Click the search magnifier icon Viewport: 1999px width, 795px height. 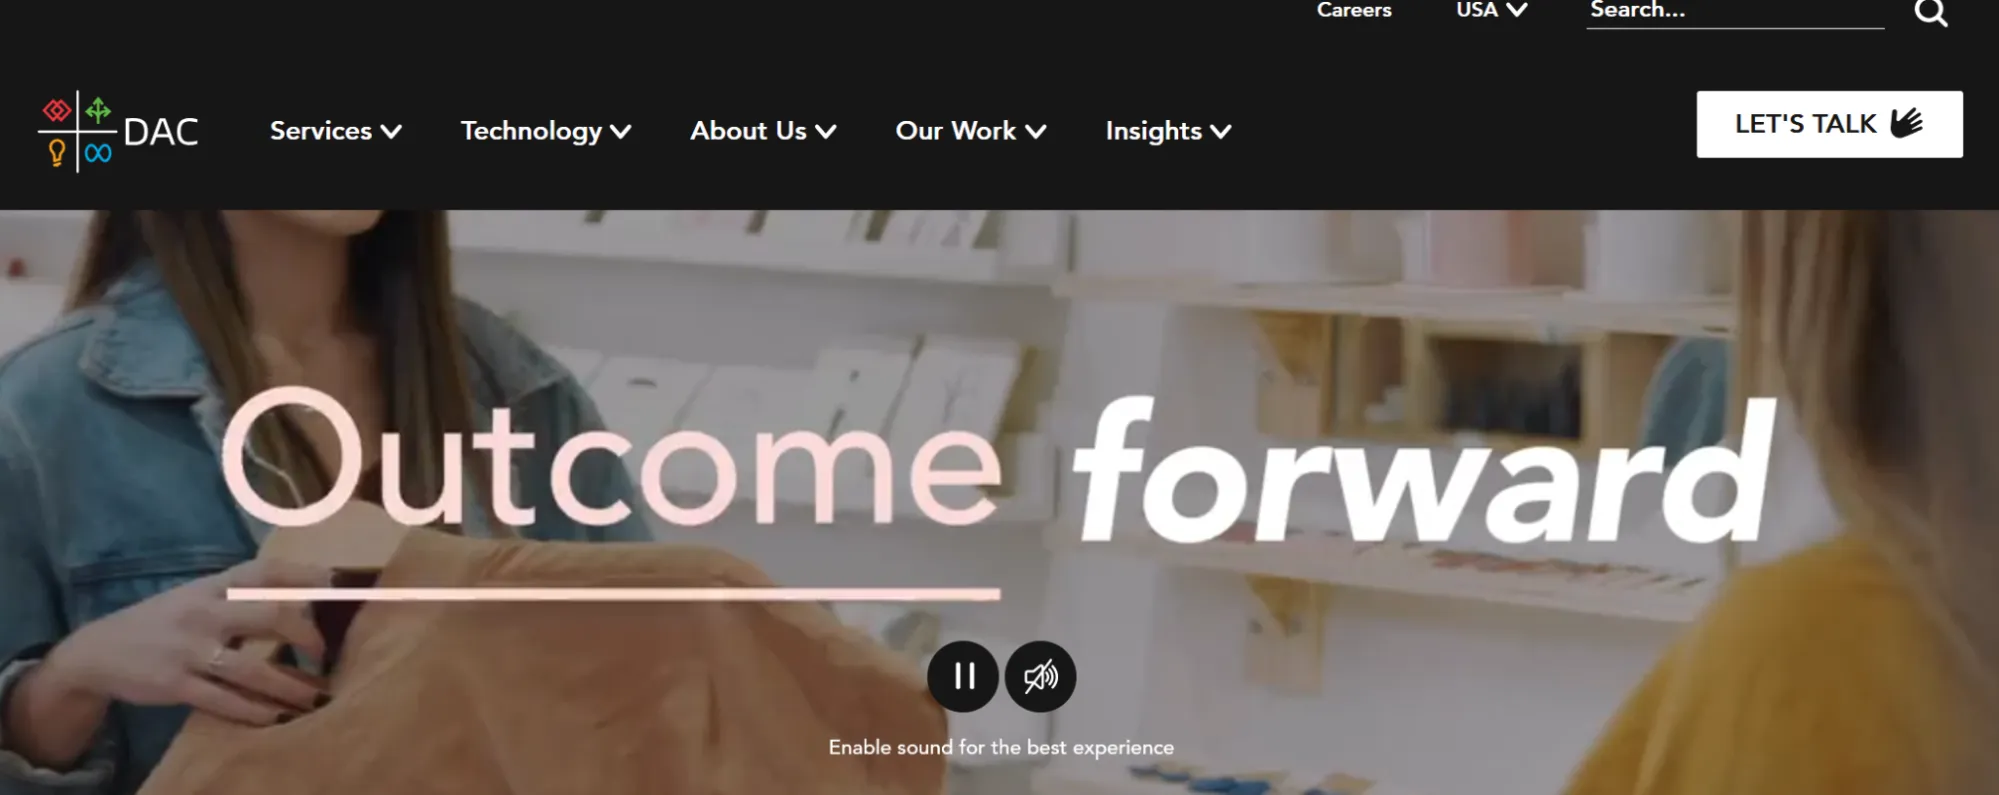1931,13
